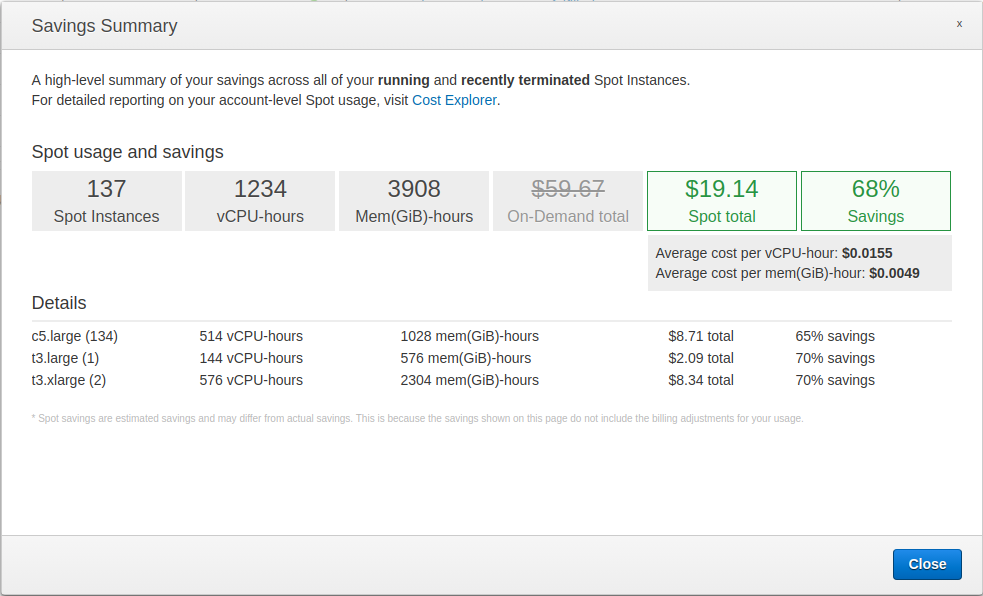This screenshot has height=596, width=983.
Task: Click the 65% savings value
Action: [834, 336]
